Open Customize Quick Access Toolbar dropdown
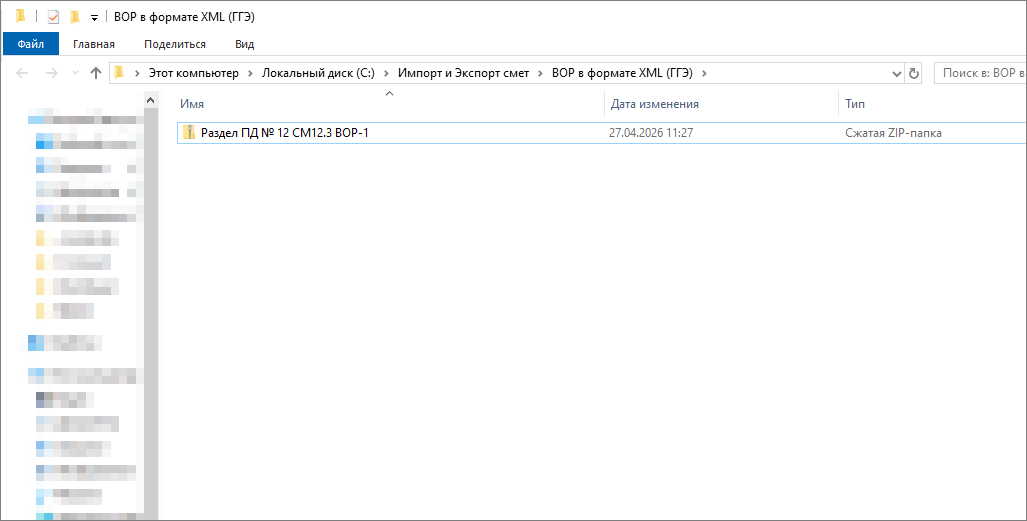 tap(94, 18)
